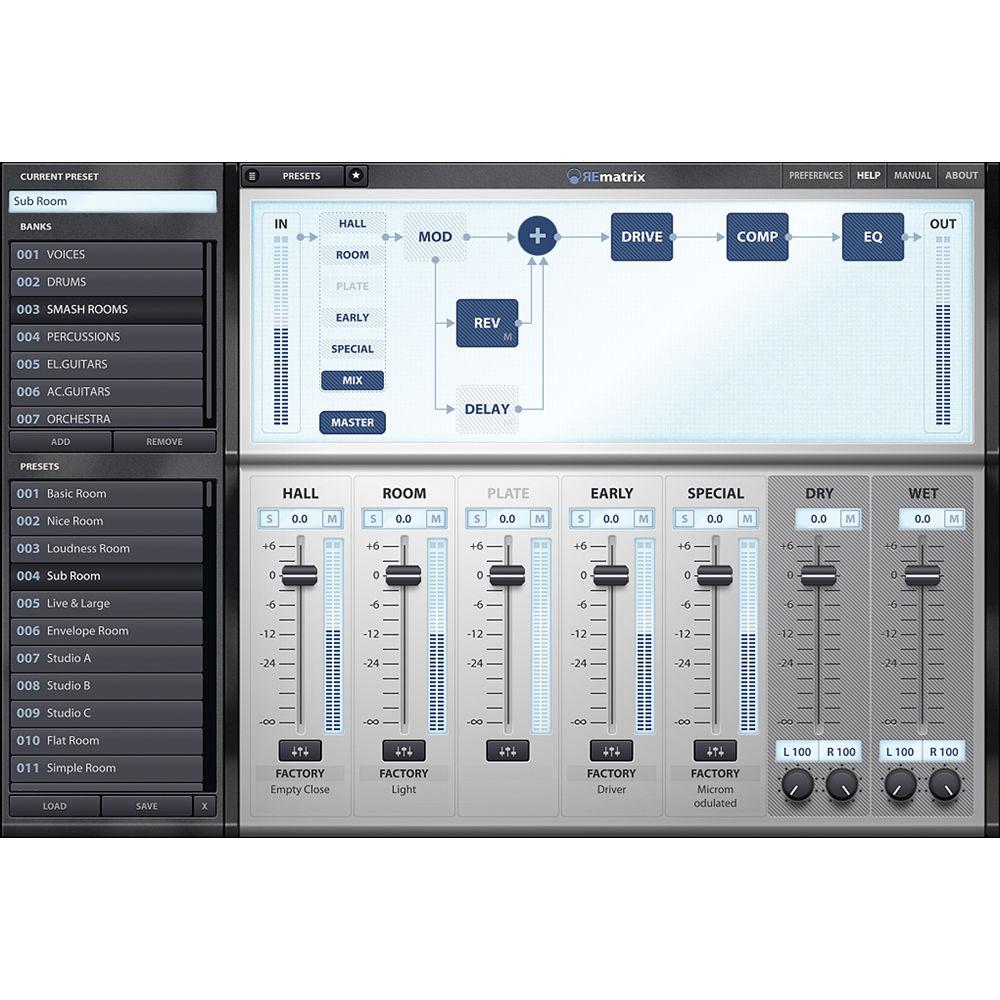This screenshot has width=1000, height=1000.
Task: Switch to the MASTER view
Action: click(352, 422)
